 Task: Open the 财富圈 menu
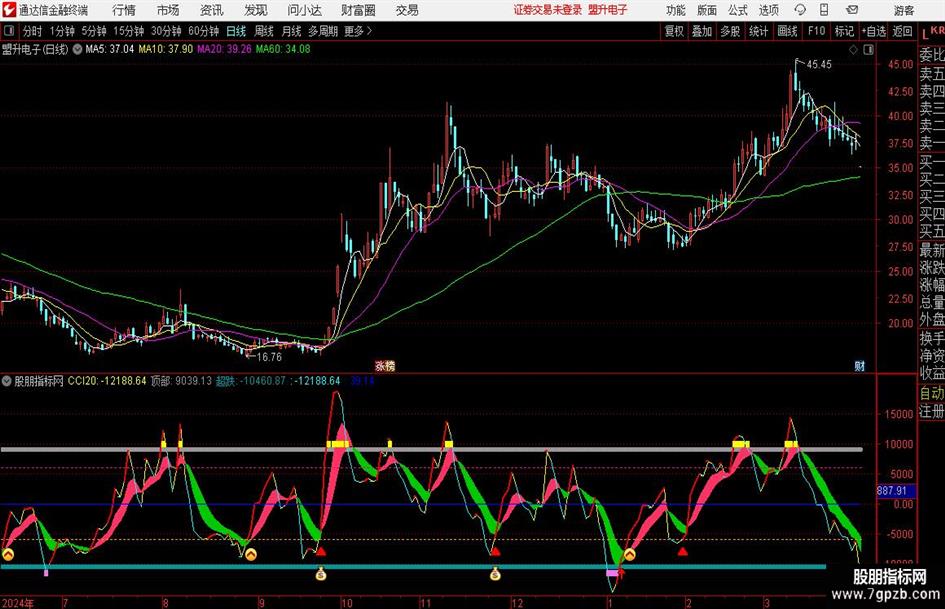coord(358,10)
